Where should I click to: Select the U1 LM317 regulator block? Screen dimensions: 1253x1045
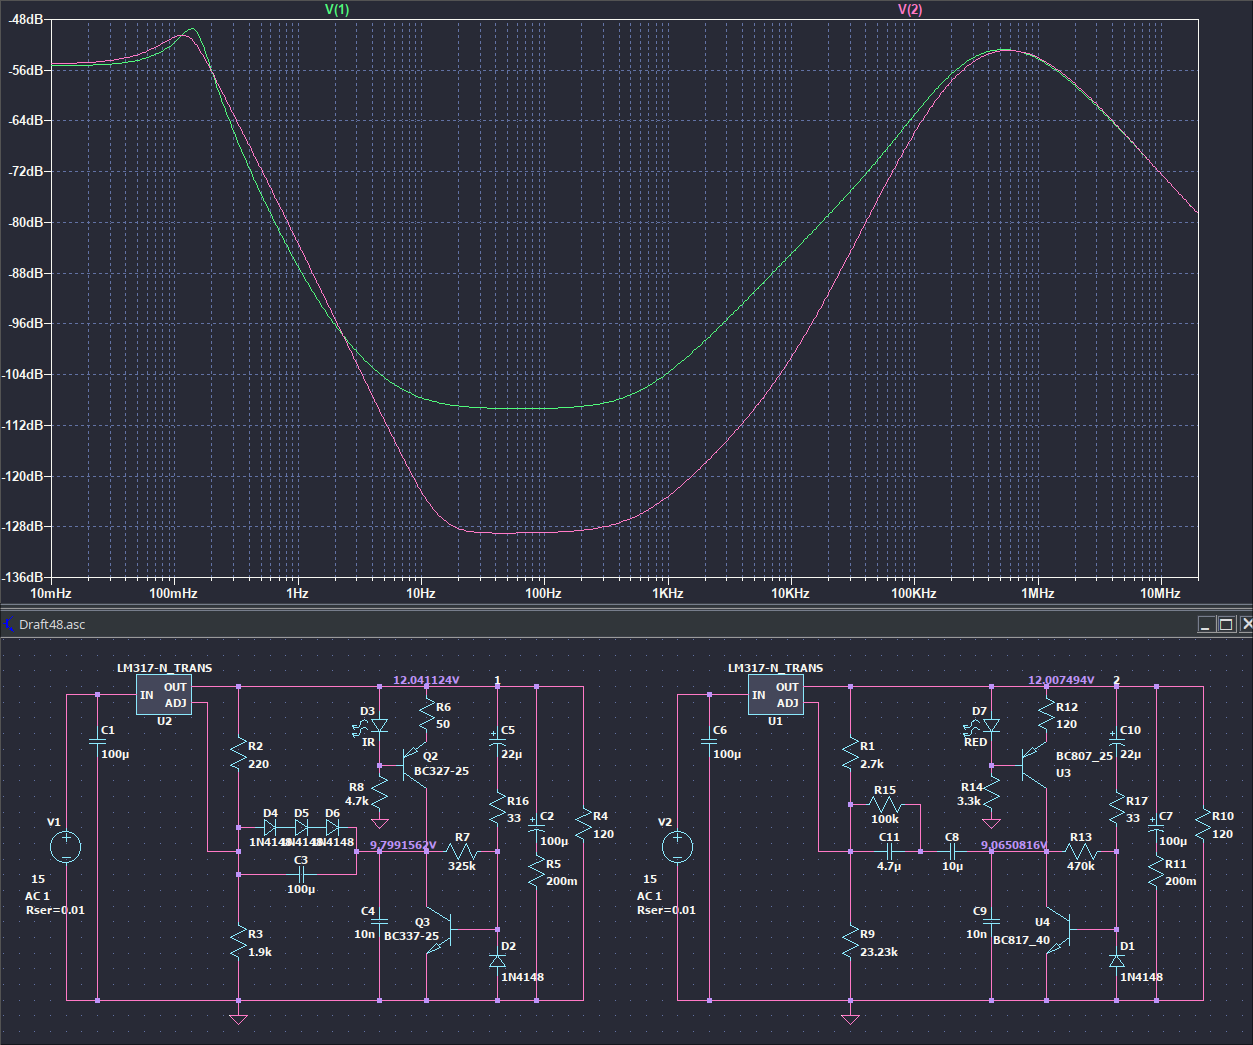[x=776, y=695]
